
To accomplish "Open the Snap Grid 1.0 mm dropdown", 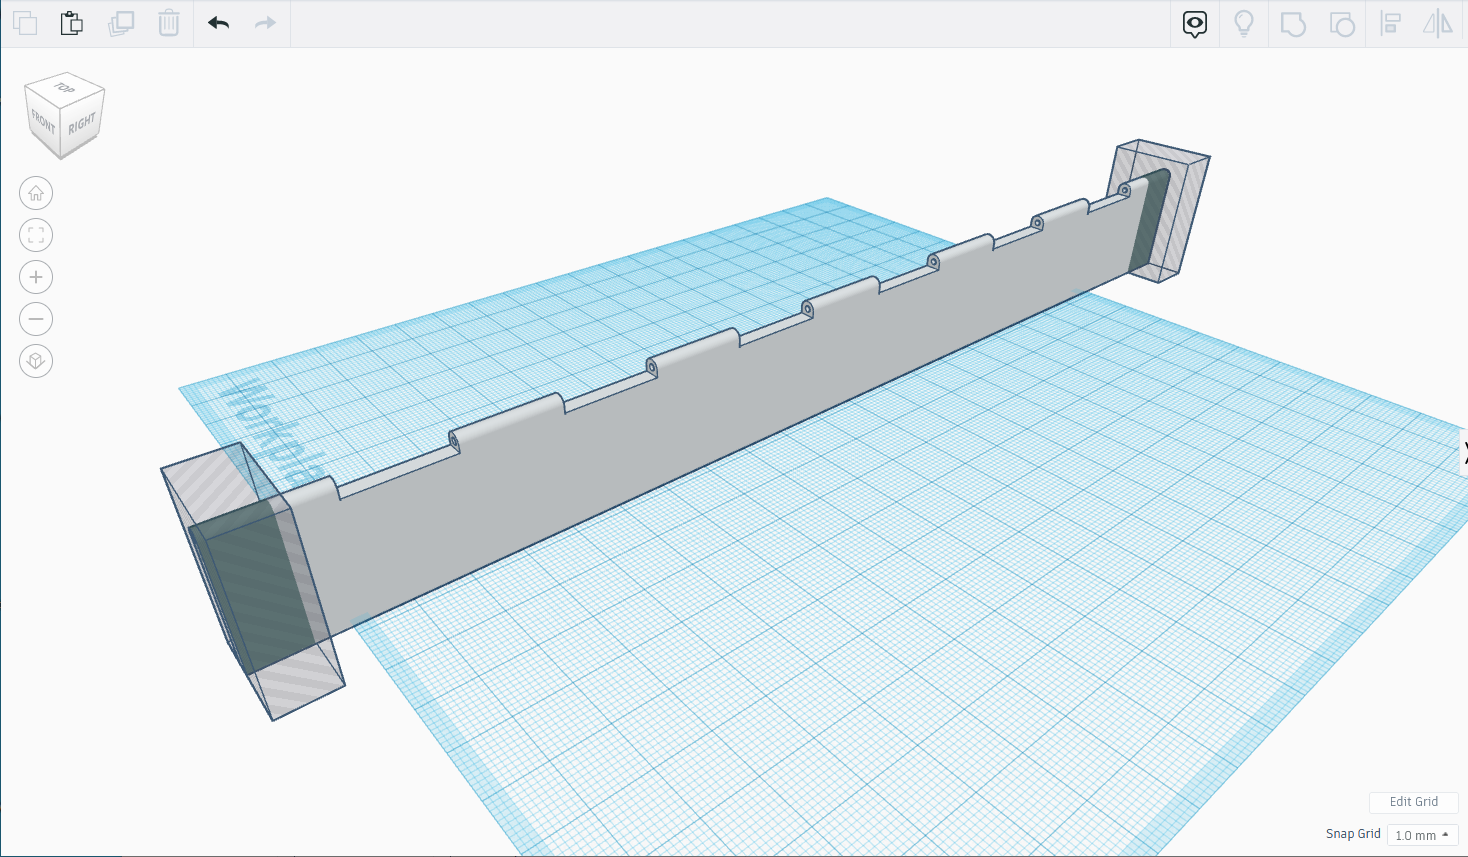I will [1422, 835].
